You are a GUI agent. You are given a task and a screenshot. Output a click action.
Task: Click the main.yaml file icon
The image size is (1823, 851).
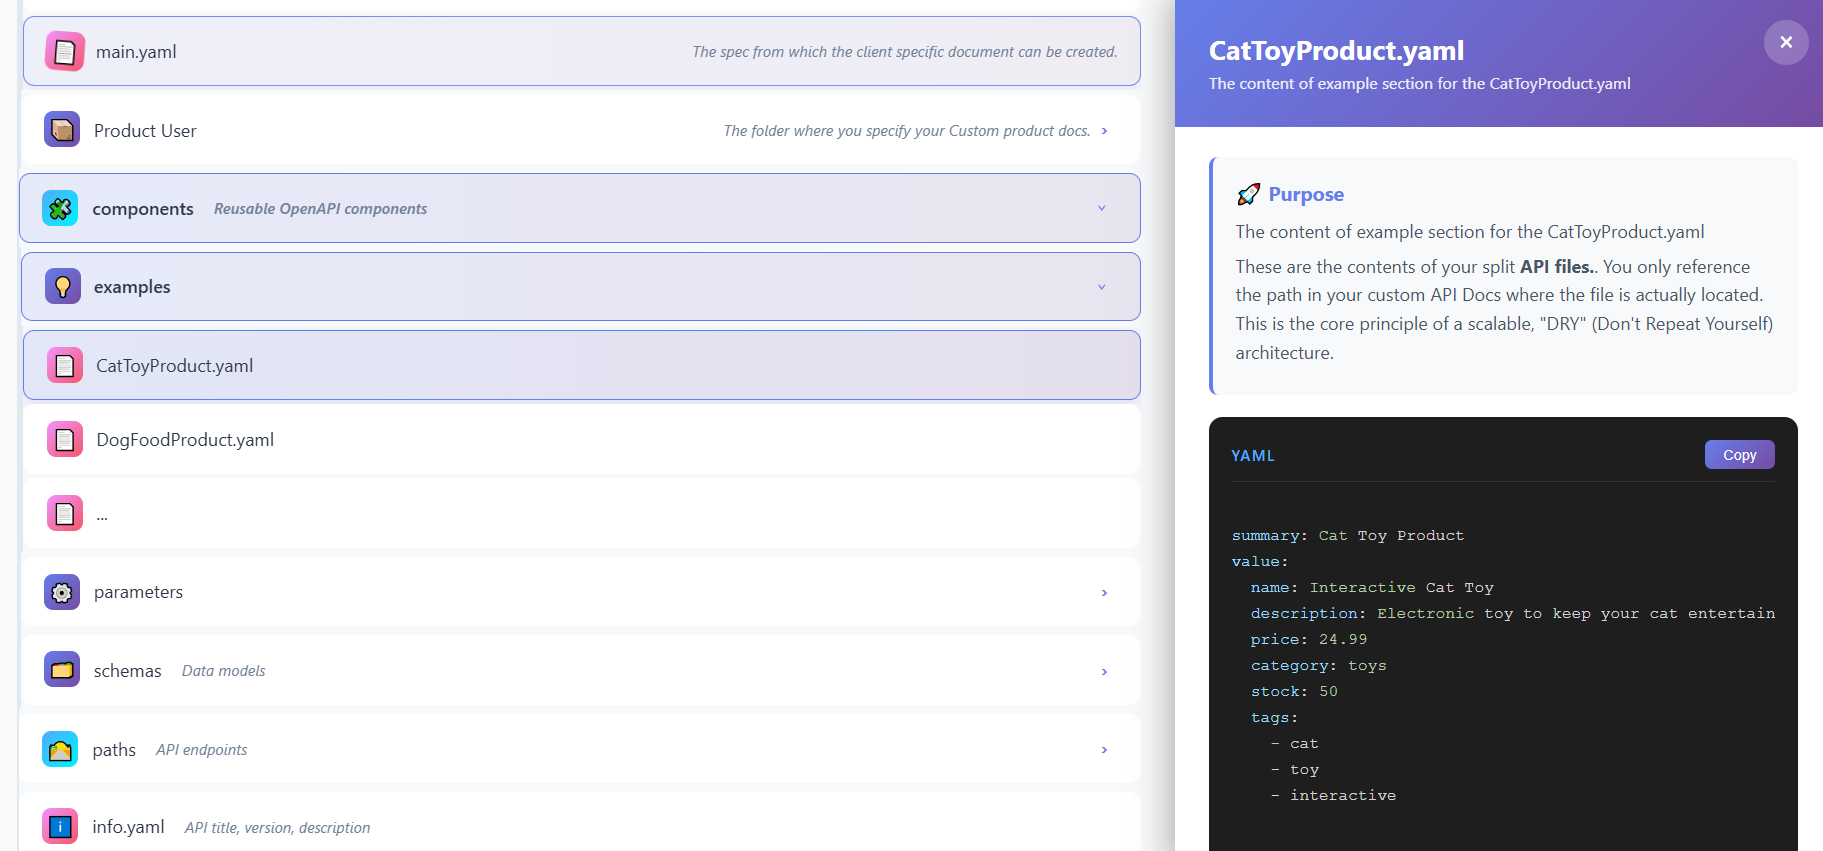(x=65, y=52)
